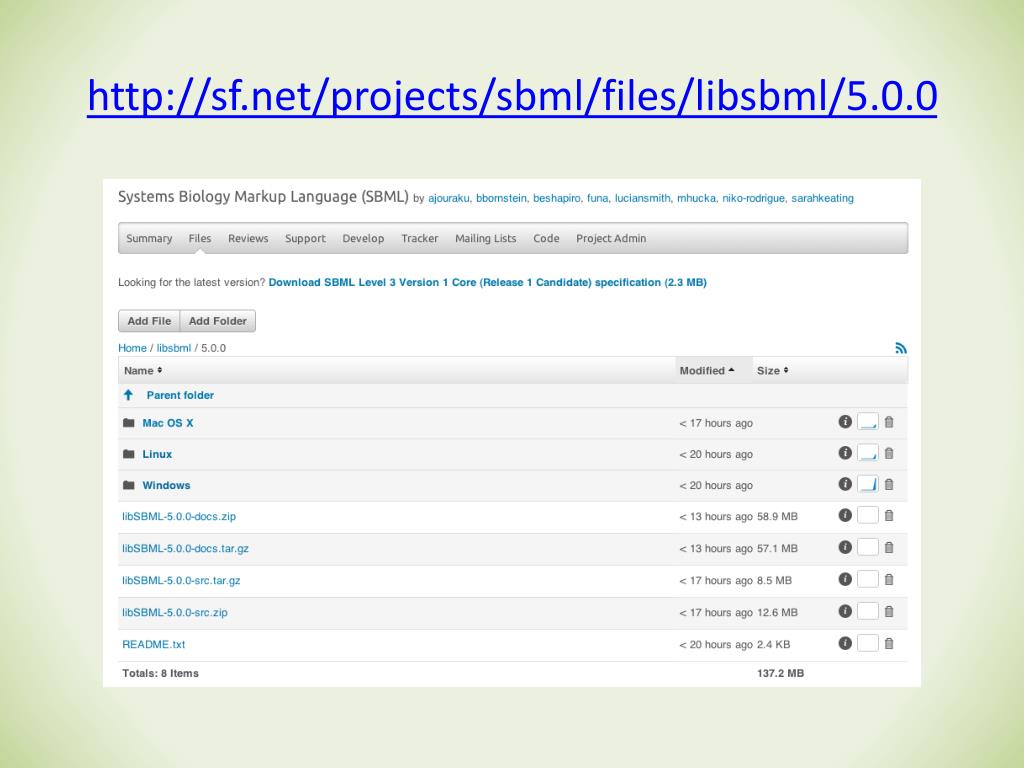The image size is (1024, 768).
Task: Open author profile sarahkeating
Action: pyautogui.click(x=822, y=198)
